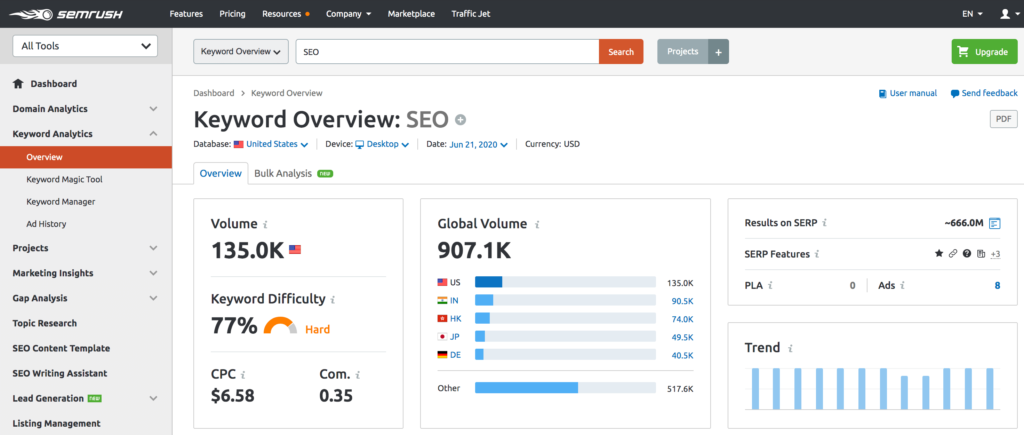This screenshot has width=1024, height=435.
Task: Click the question mark SERP feature icon
Action: [x=967, y=254]
